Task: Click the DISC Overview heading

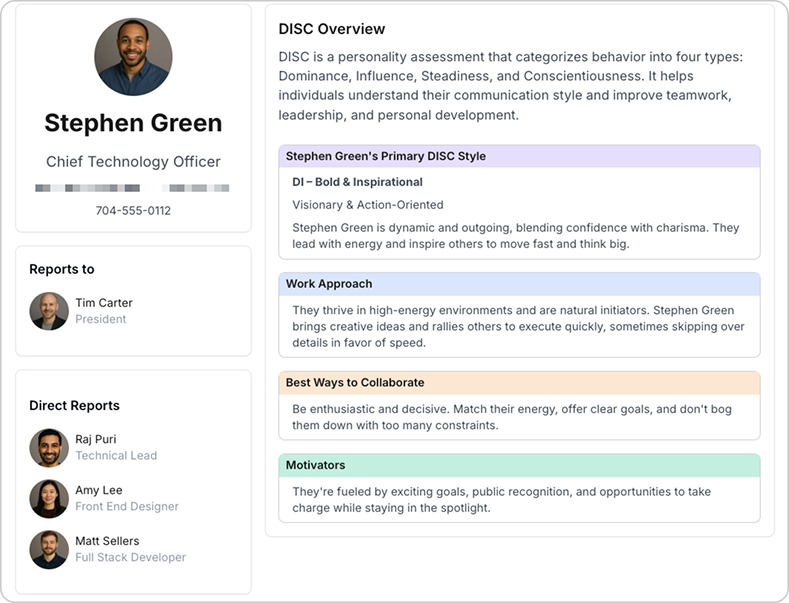Action: pyautogui.click(x=331, y=29)
